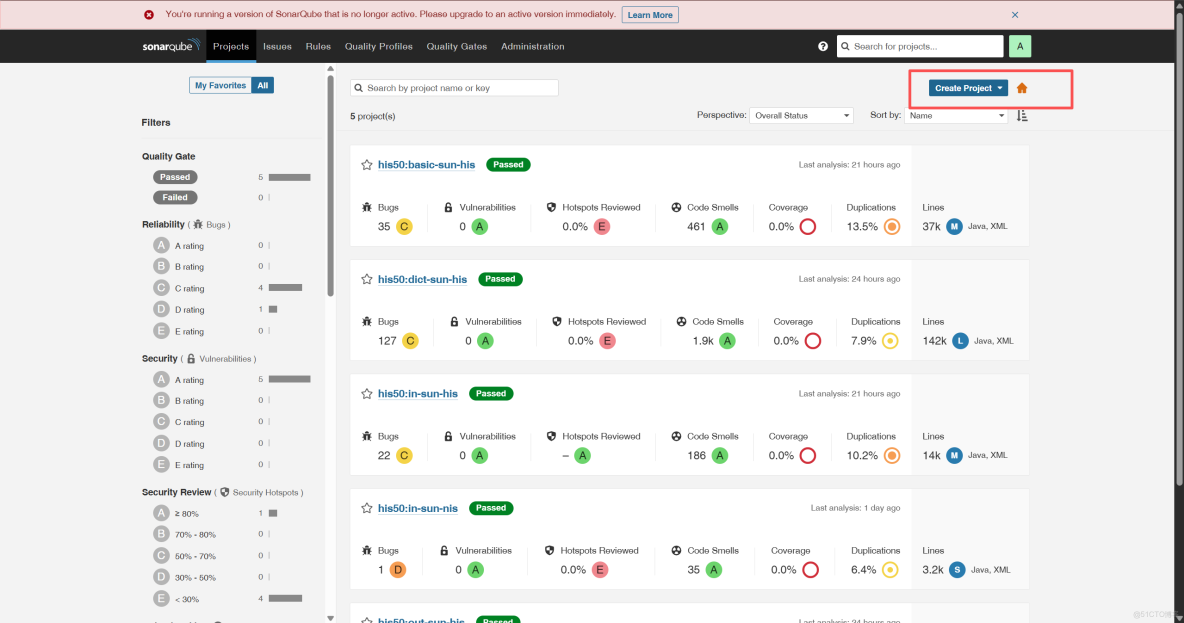Open the Perspective dropdown
The width and height of the screenshot is (1184, 623).
pyautogui.click(x=801, y=115)
